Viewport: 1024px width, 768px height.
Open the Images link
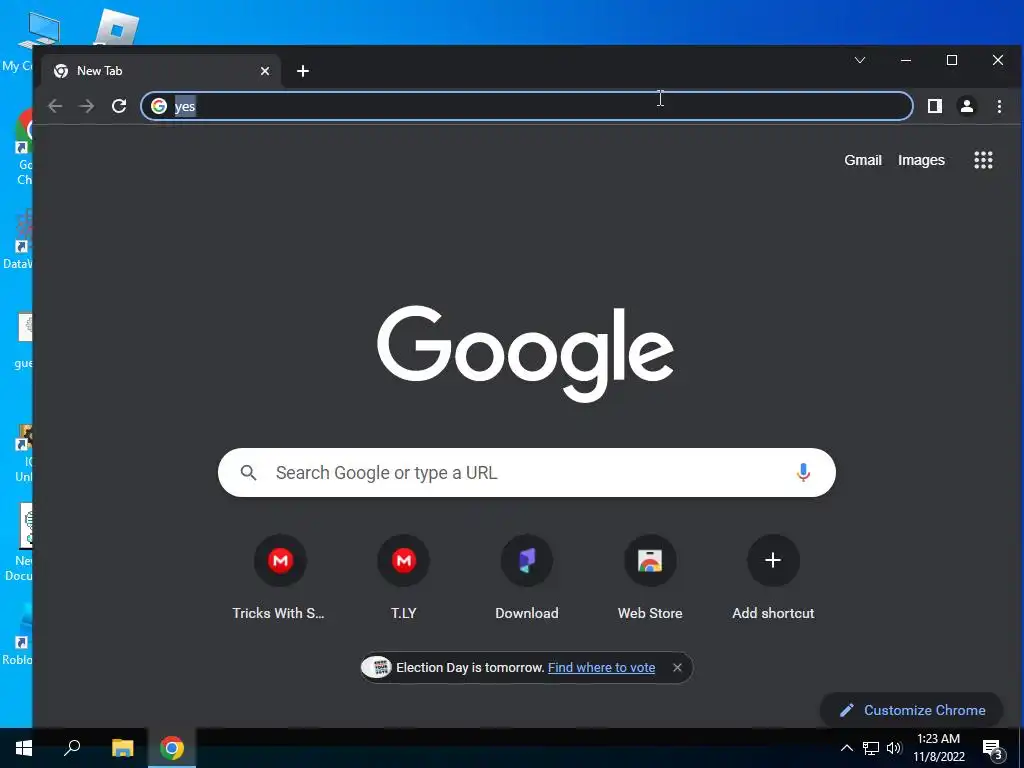(921, 160)
